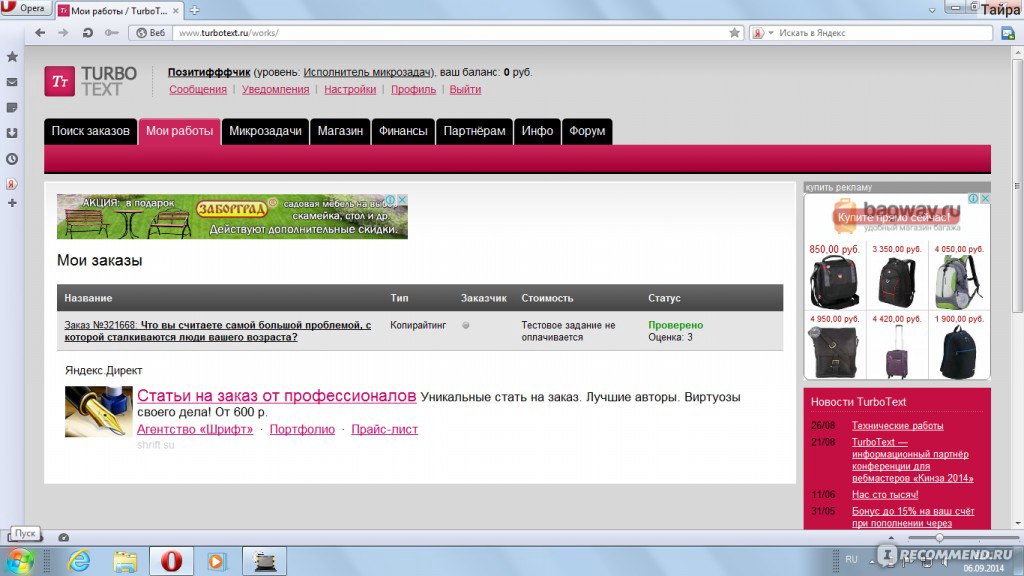Open Windows Explorer folder from the taskbar
The image size is (1024, 576).
(x=125, y=561)
